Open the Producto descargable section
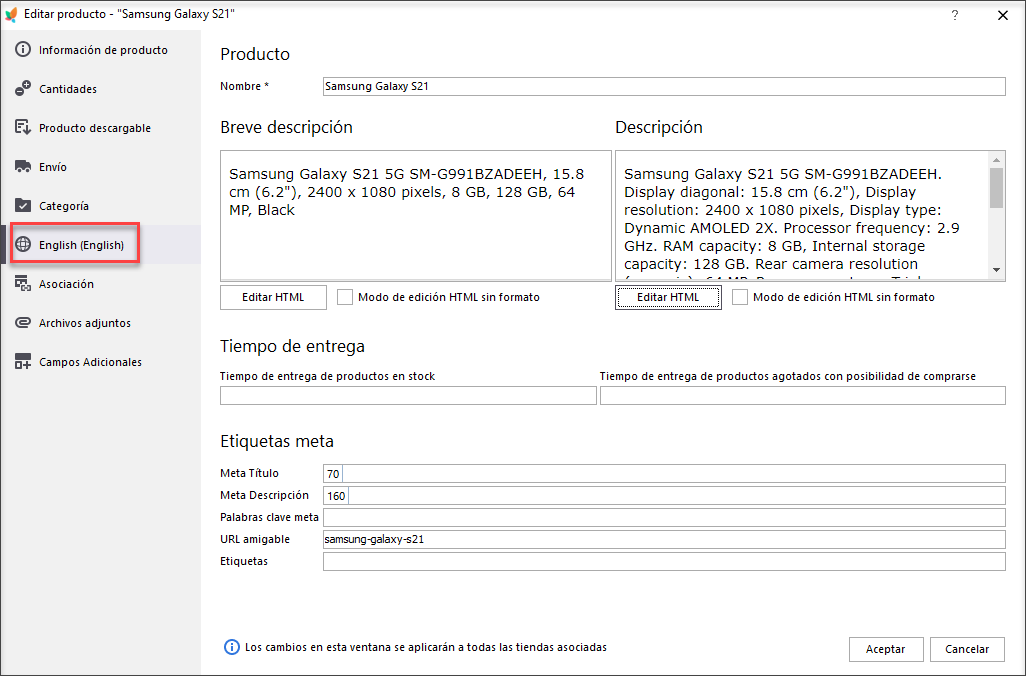Image resolution: width=1026 pixels, height=676 pixels. point(101,128)
